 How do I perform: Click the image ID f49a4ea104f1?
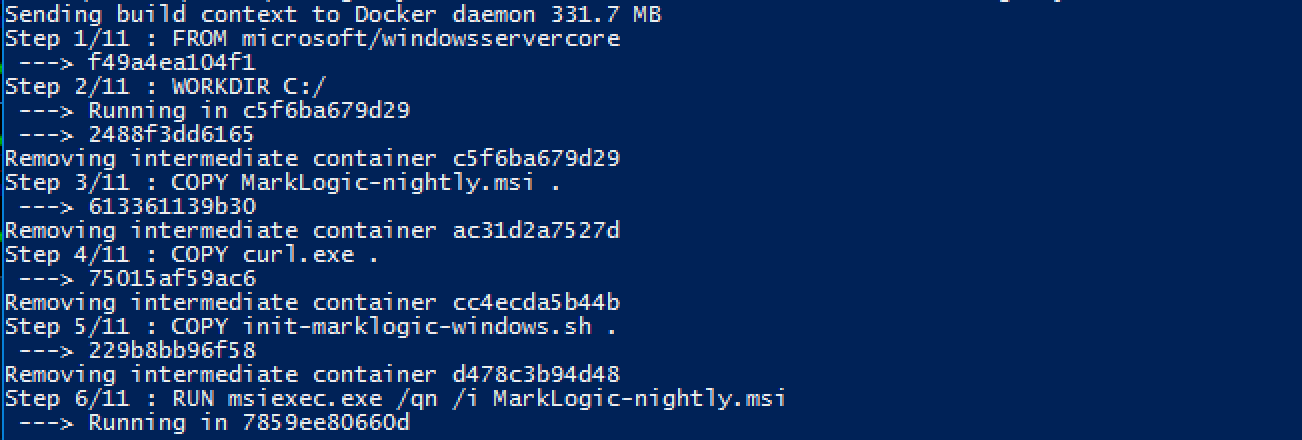coord(171,63)
